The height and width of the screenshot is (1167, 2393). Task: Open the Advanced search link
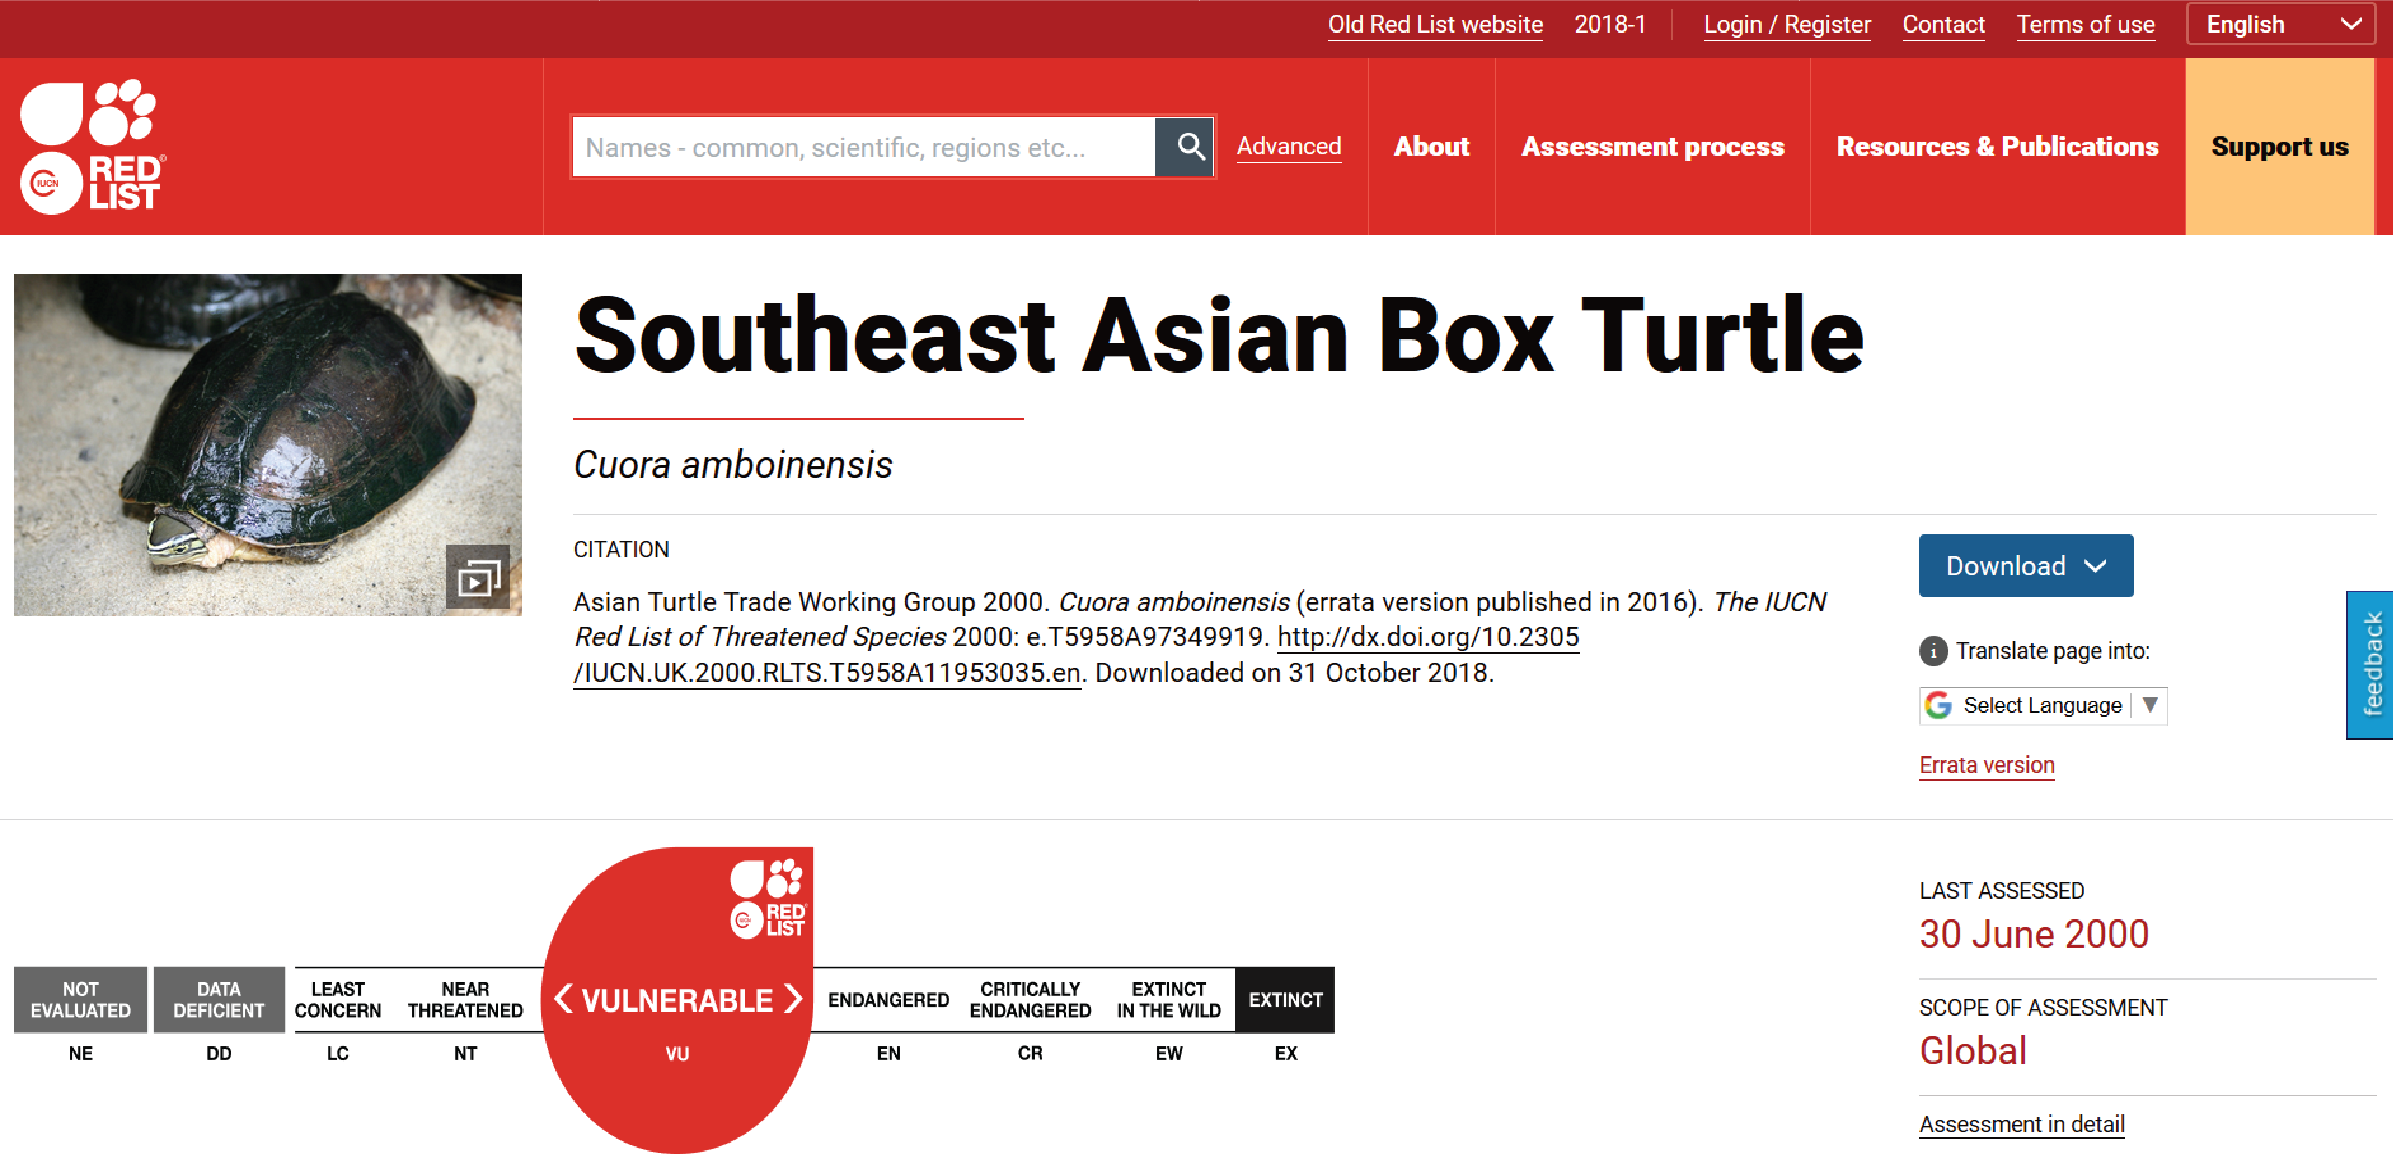(x=1288, y=146)
